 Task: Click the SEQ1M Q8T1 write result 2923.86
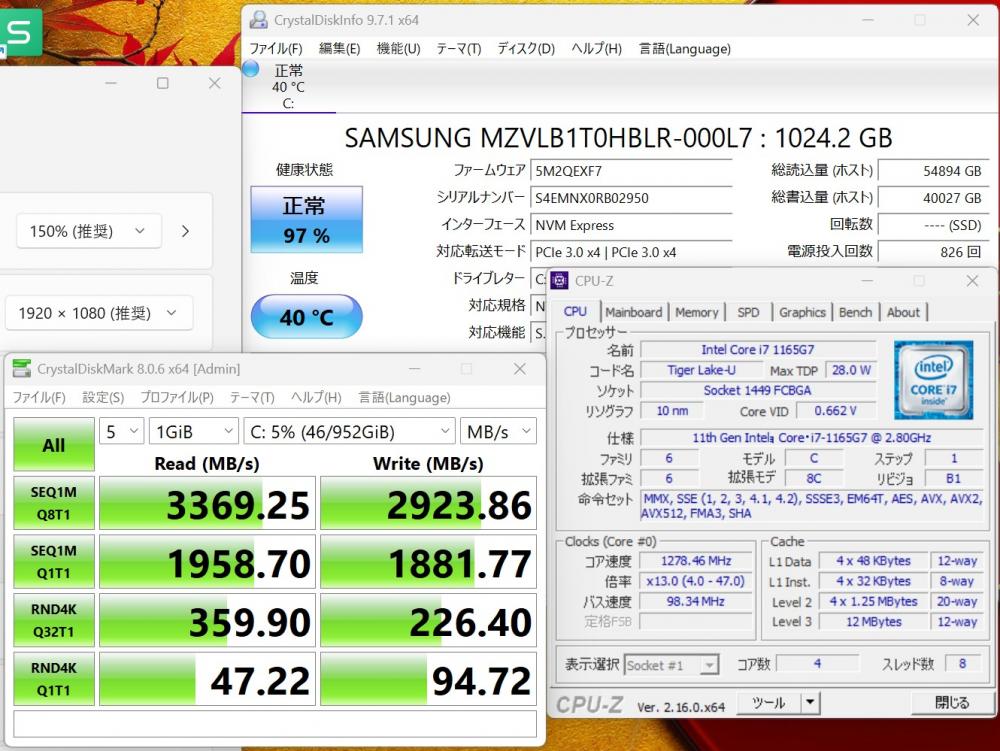[429, 503]
